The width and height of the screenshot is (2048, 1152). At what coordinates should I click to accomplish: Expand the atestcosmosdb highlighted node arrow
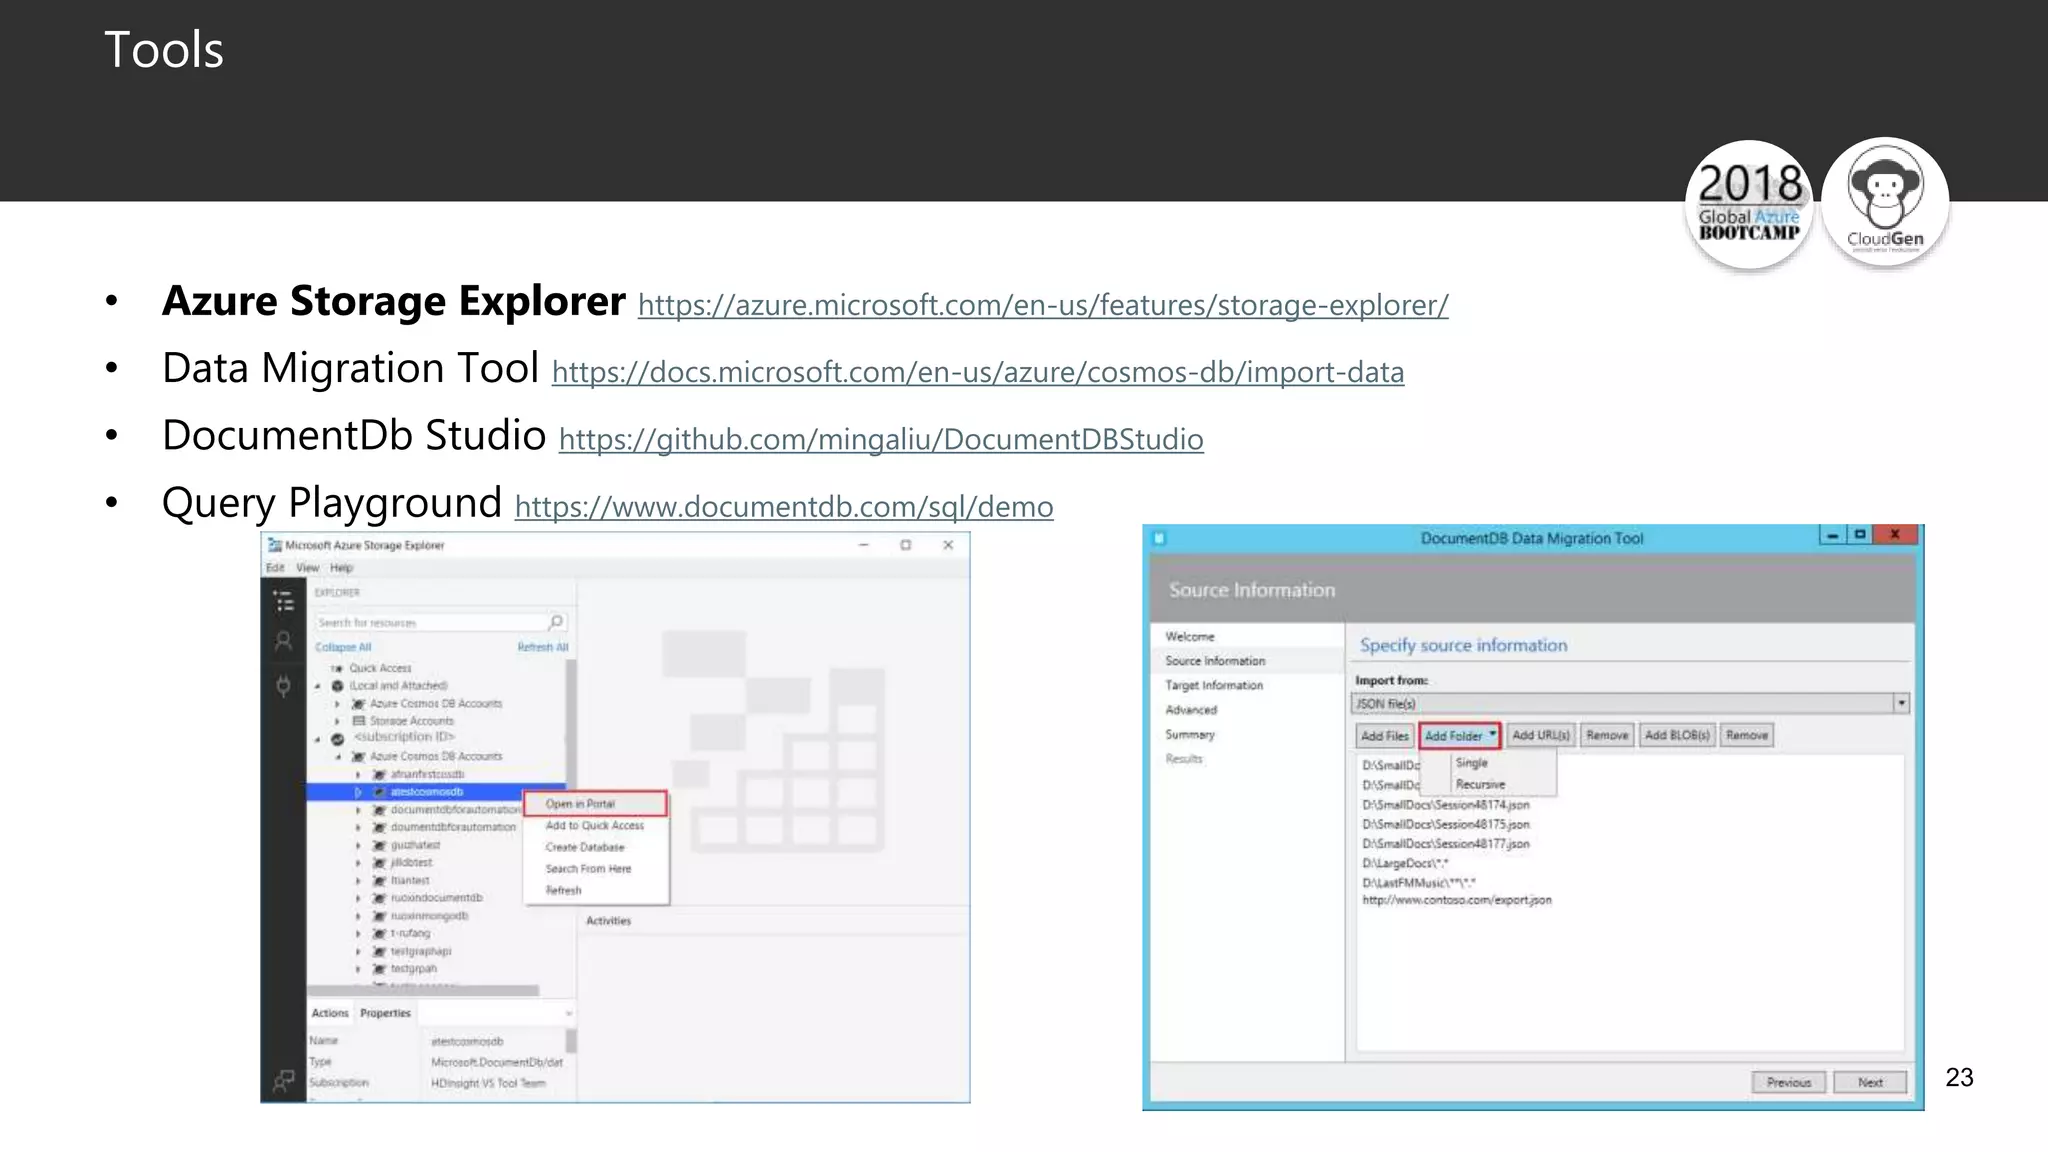[x=358, y=792]
